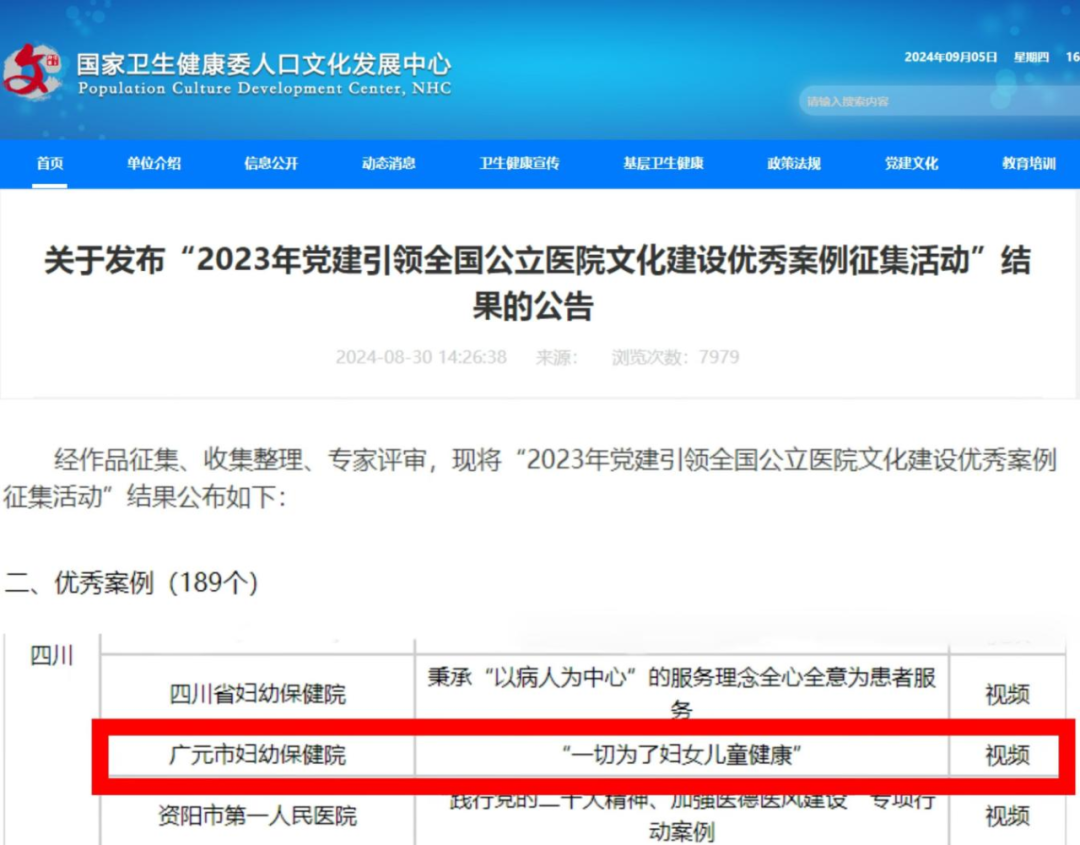
Task: Open the “一切为了妇女儿童健康” case entry
Action: coord(681,756)
